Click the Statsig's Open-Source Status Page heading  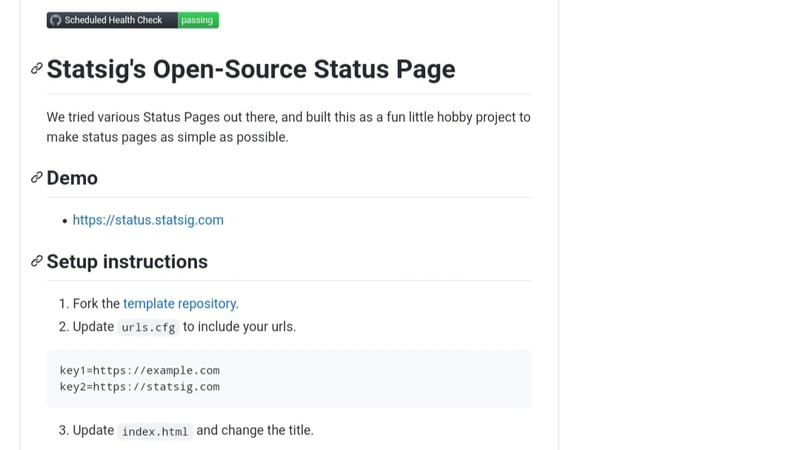251,69
